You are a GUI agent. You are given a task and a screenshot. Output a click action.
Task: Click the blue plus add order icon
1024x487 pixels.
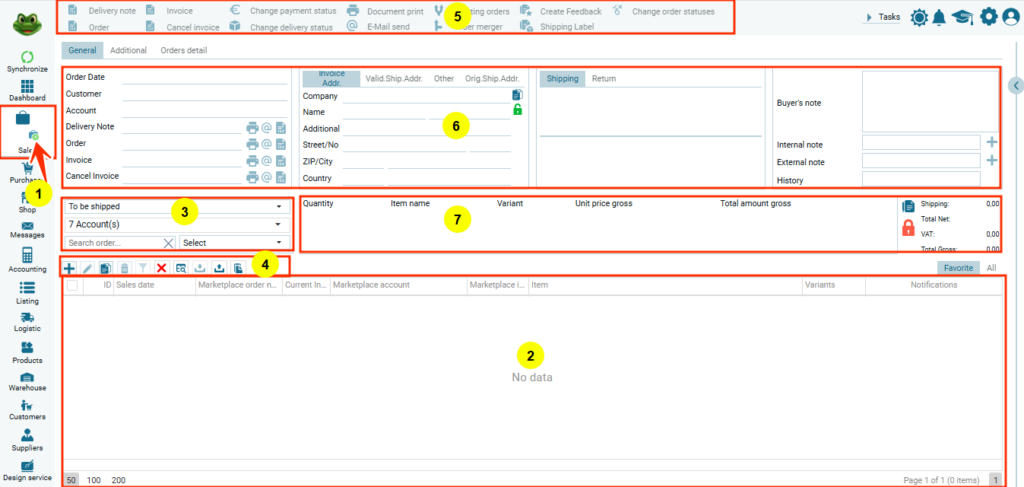point(69,268)
